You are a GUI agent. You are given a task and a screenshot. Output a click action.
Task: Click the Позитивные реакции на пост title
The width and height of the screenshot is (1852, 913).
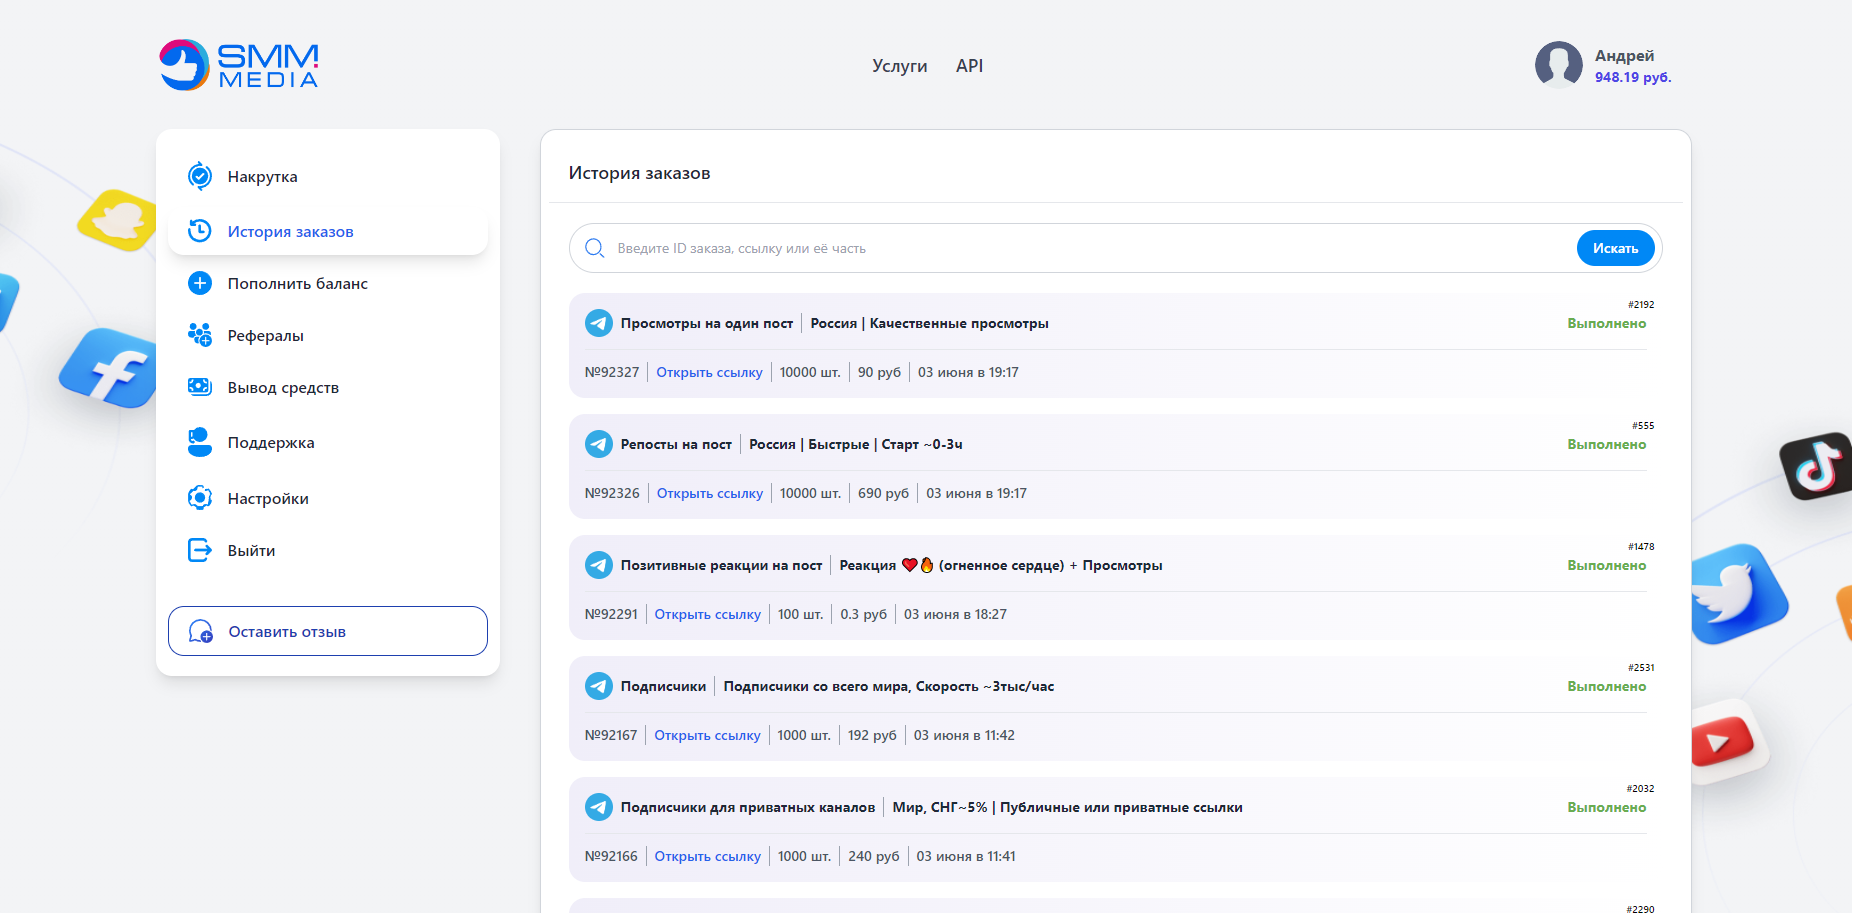(721, 565)
